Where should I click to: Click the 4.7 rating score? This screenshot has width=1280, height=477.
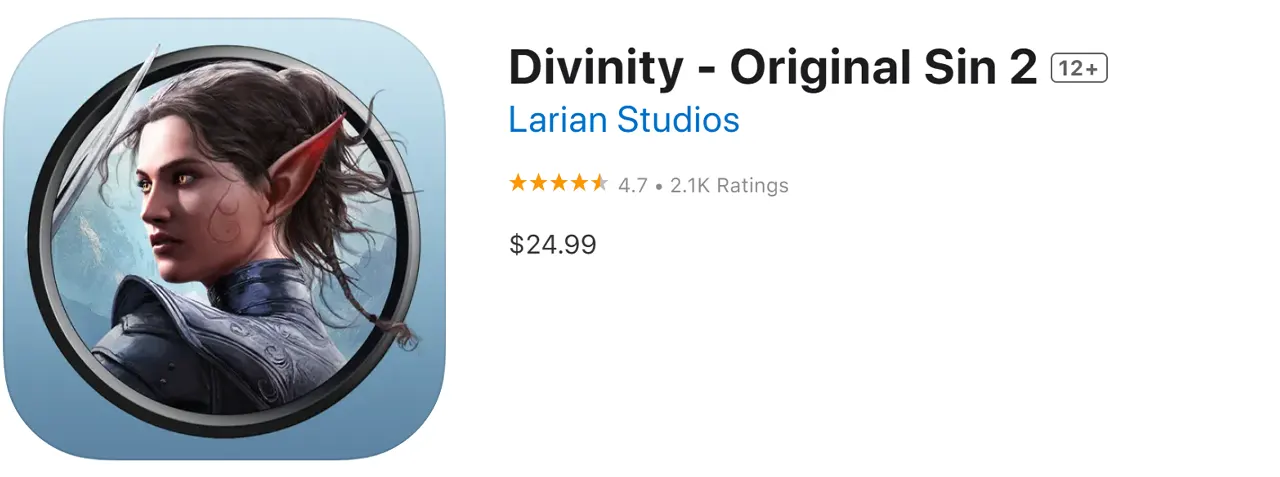tap(633, 185)
